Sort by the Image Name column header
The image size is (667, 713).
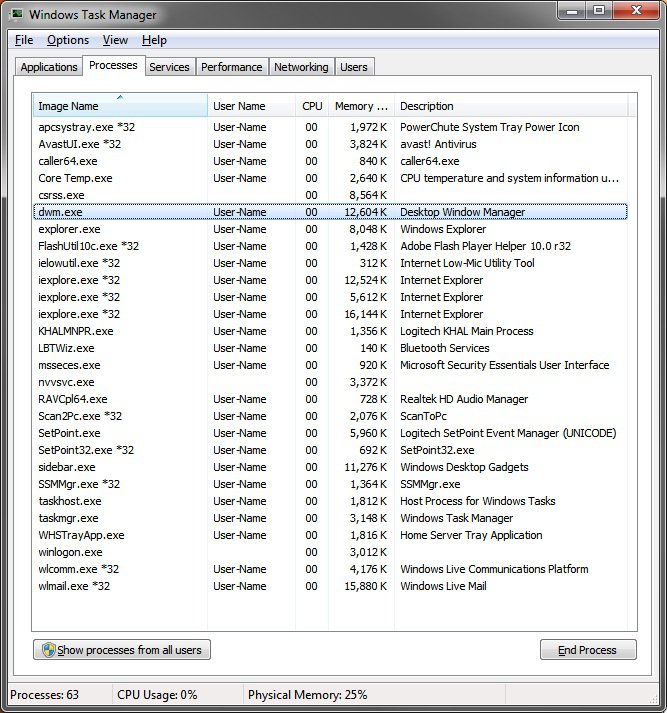120,105
